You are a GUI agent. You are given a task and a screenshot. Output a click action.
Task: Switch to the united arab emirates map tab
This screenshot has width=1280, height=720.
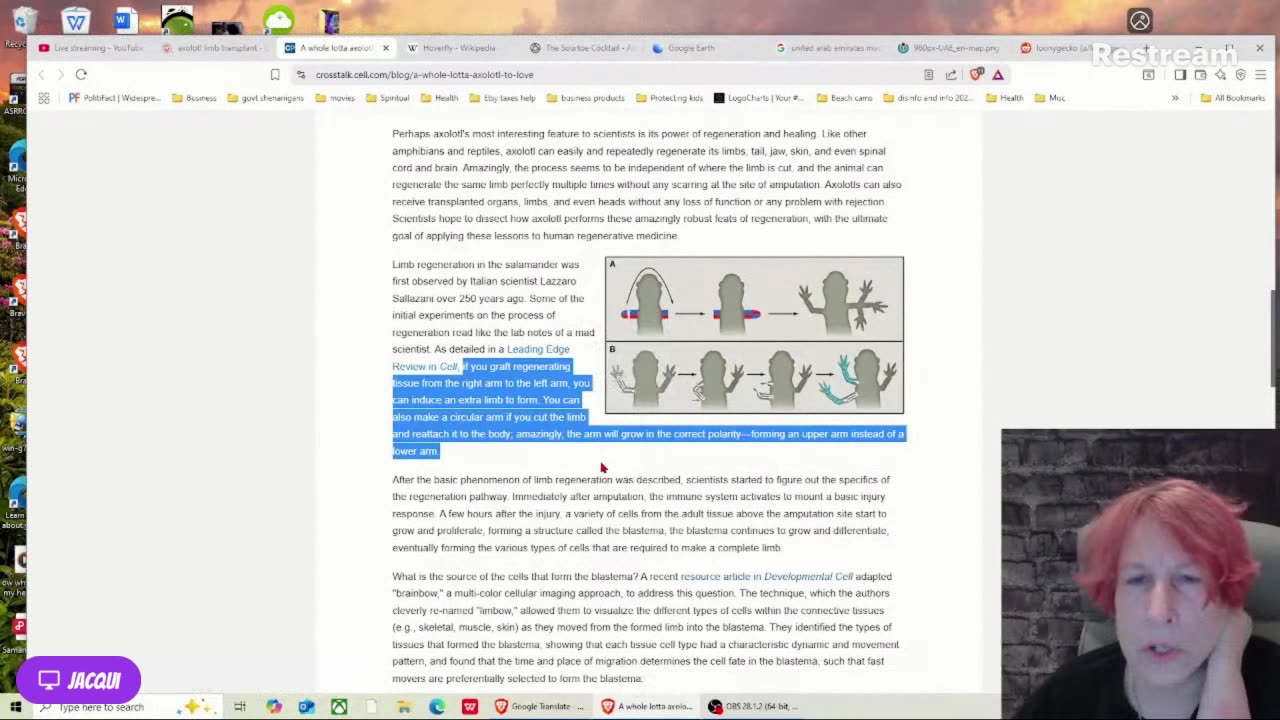[x=828, y=48]
